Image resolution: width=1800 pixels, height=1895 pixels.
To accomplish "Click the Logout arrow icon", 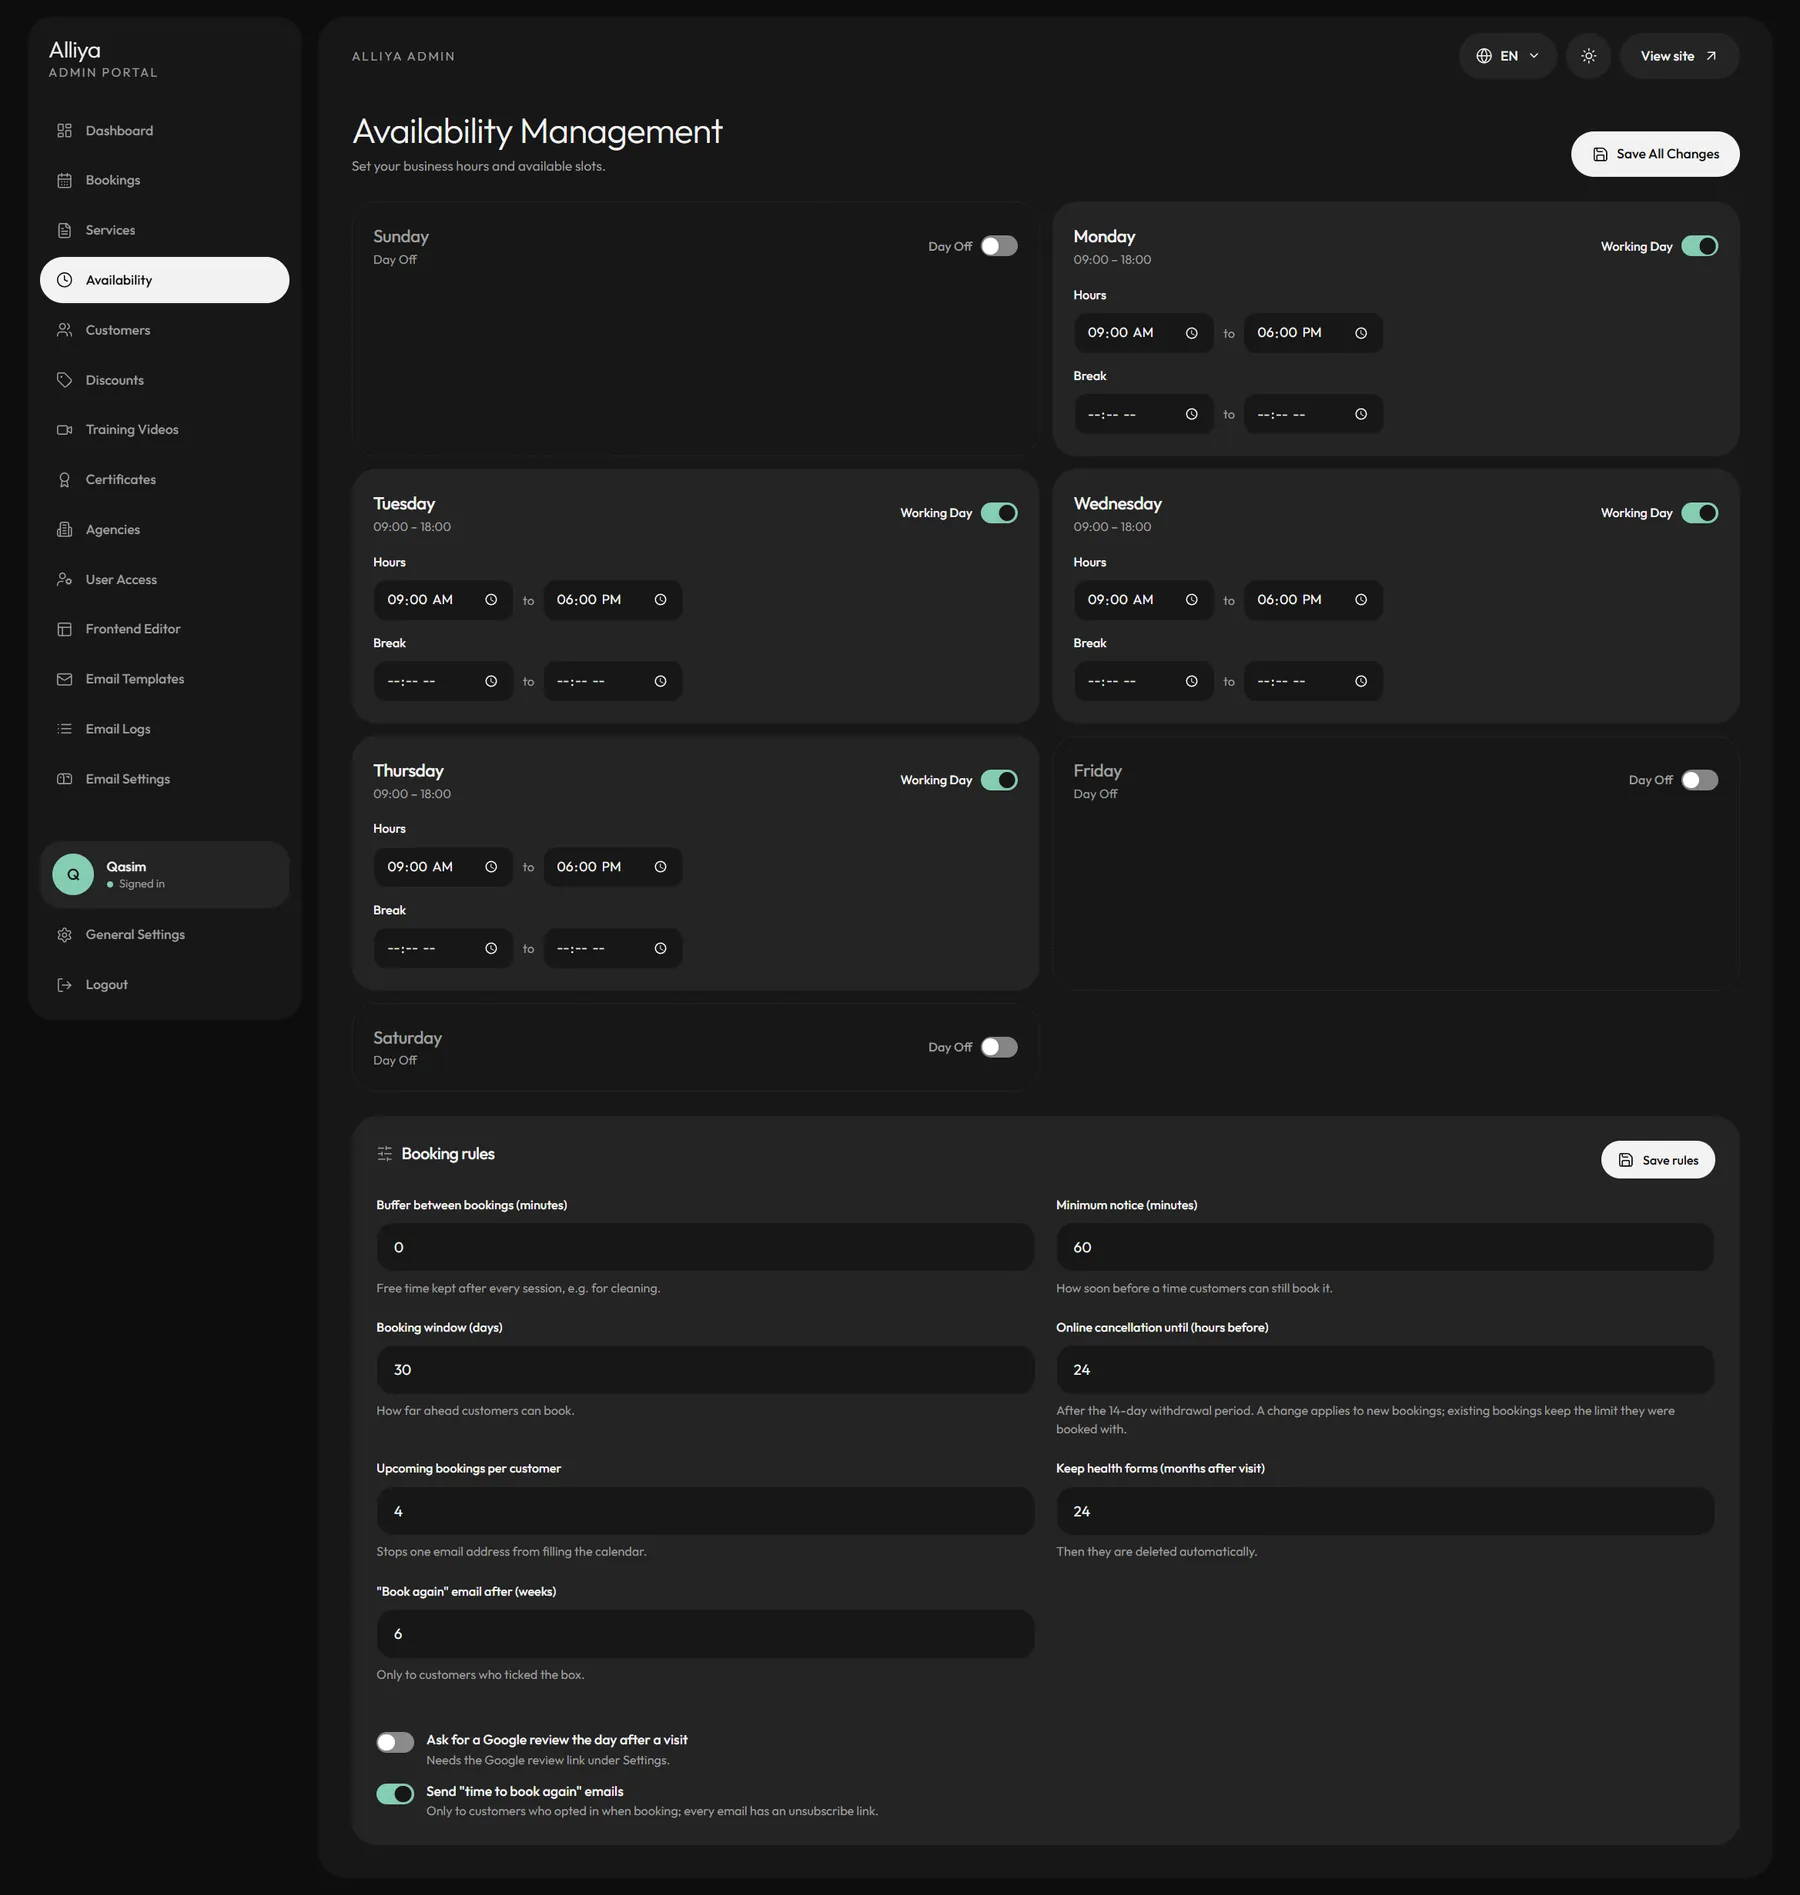I will point(64,985).
